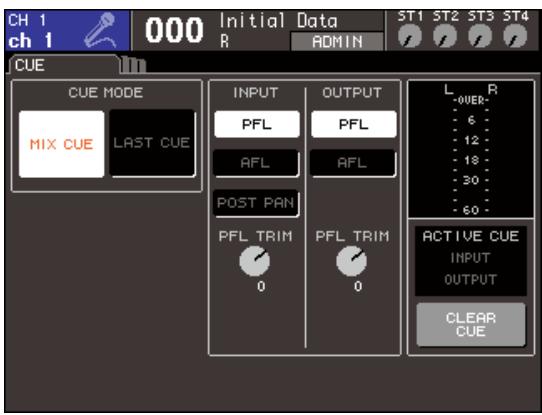Adjust the ST1 knob

pos(410,36)
